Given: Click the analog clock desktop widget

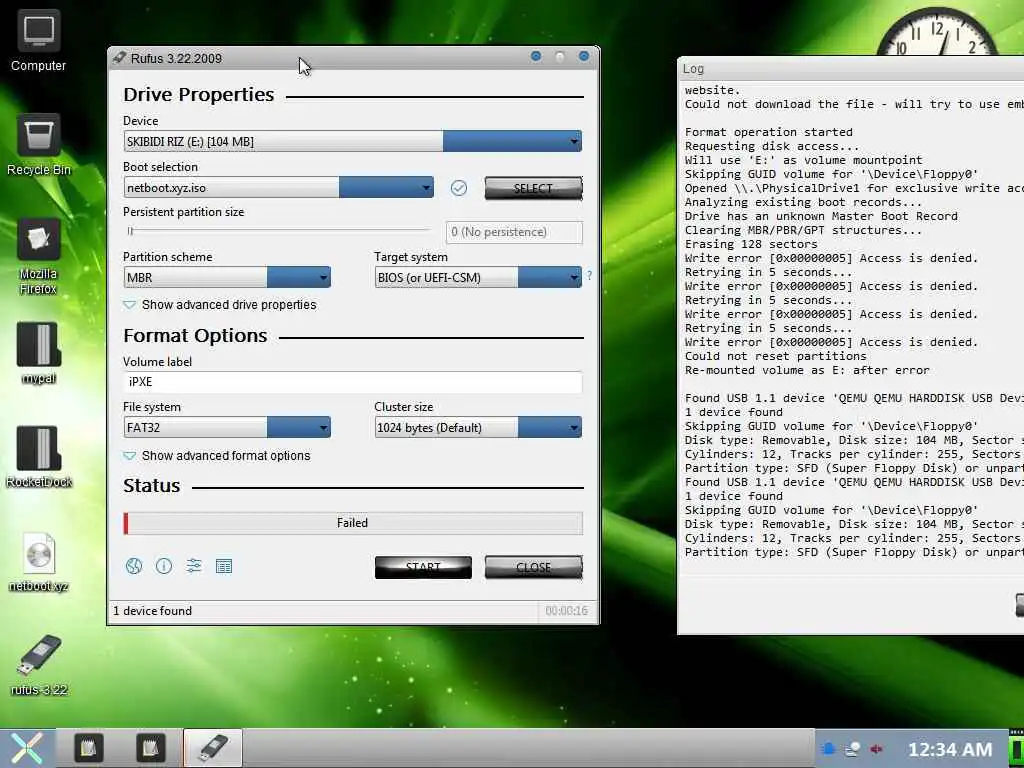Looking at the screenshot, I should click(936, 32).
